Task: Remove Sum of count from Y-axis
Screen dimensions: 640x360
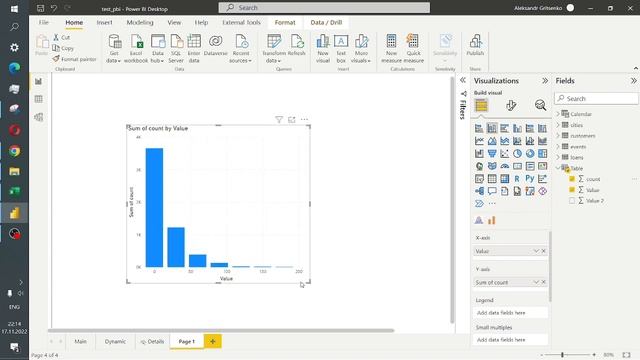Action: (544, 282)
